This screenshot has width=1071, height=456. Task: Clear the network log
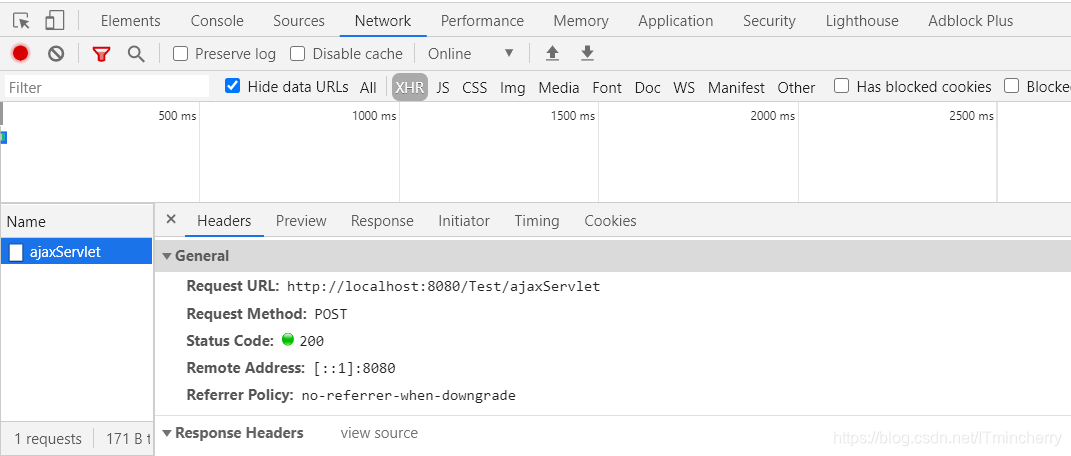[x=56, y=54]
